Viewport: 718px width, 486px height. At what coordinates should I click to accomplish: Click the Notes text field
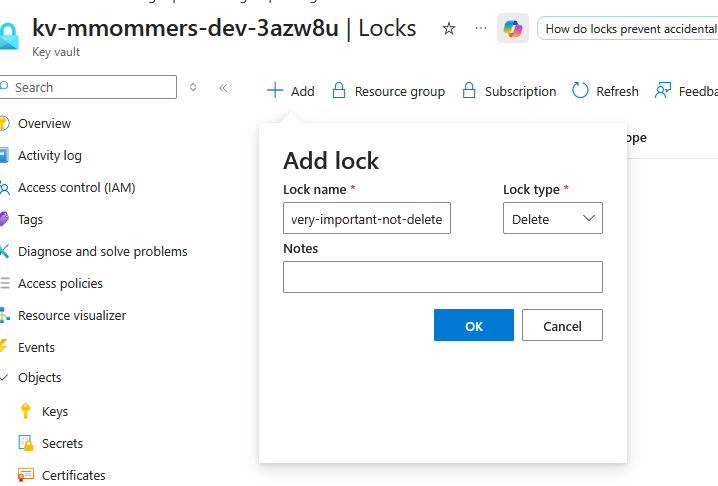tap(443, 277)
